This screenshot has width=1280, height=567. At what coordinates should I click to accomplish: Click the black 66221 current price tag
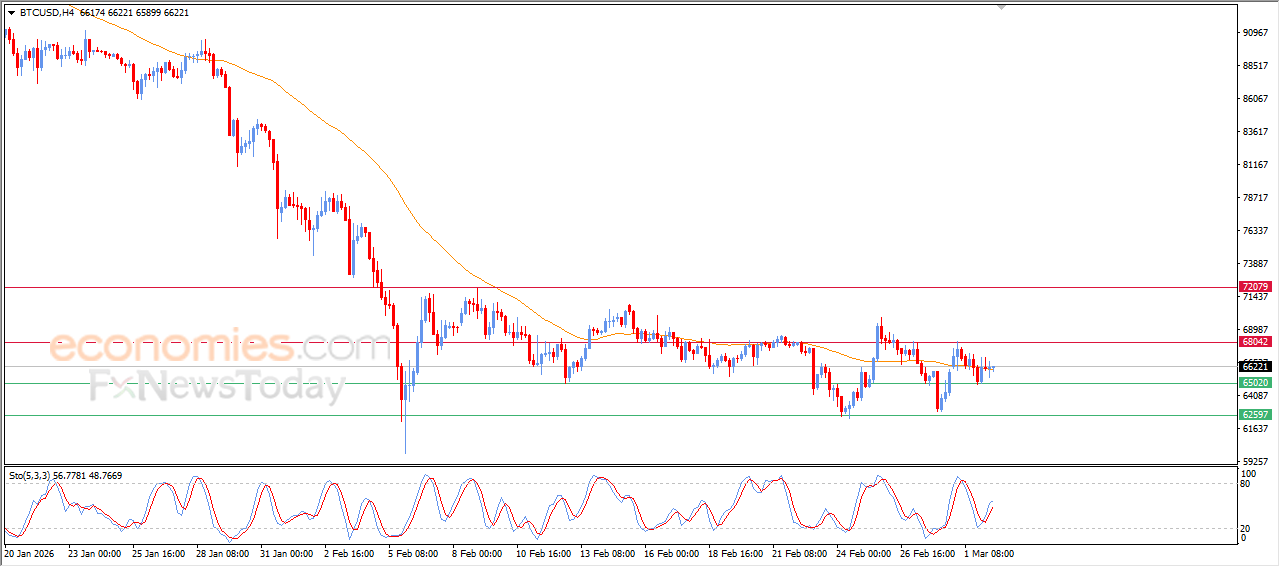pos(1255,367)
